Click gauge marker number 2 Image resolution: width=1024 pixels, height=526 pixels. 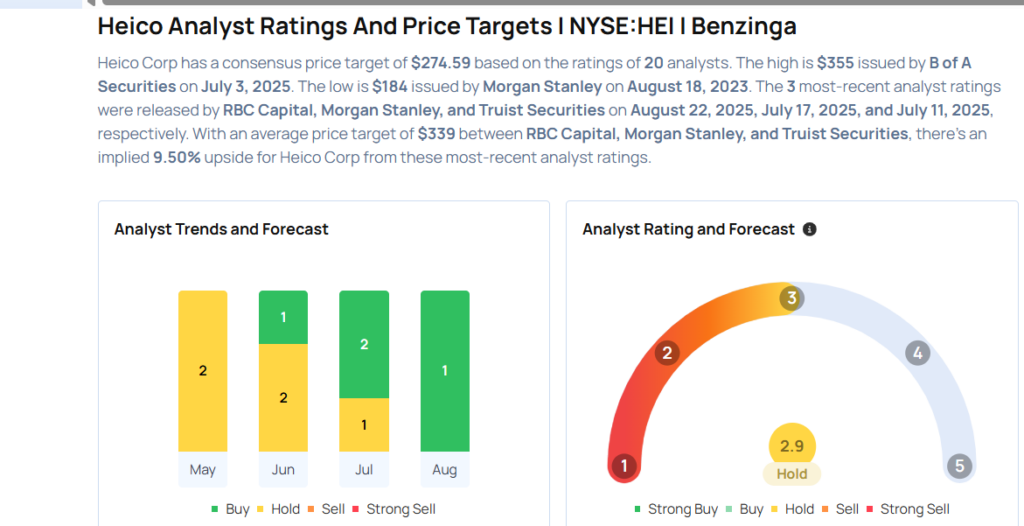(x=667, y=352)
